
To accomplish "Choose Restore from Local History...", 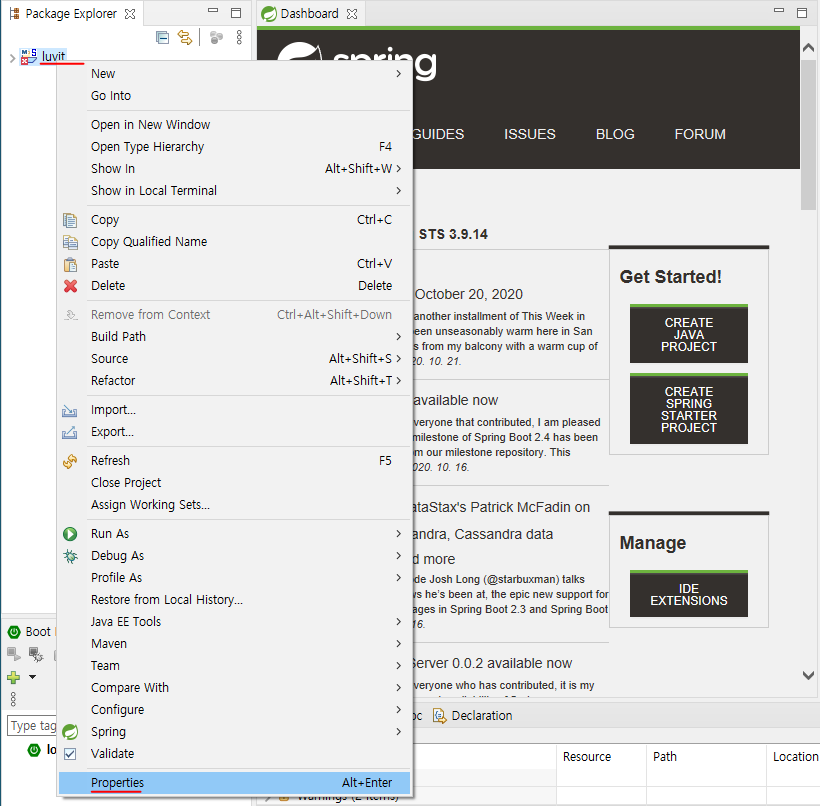I will point(234,600).
